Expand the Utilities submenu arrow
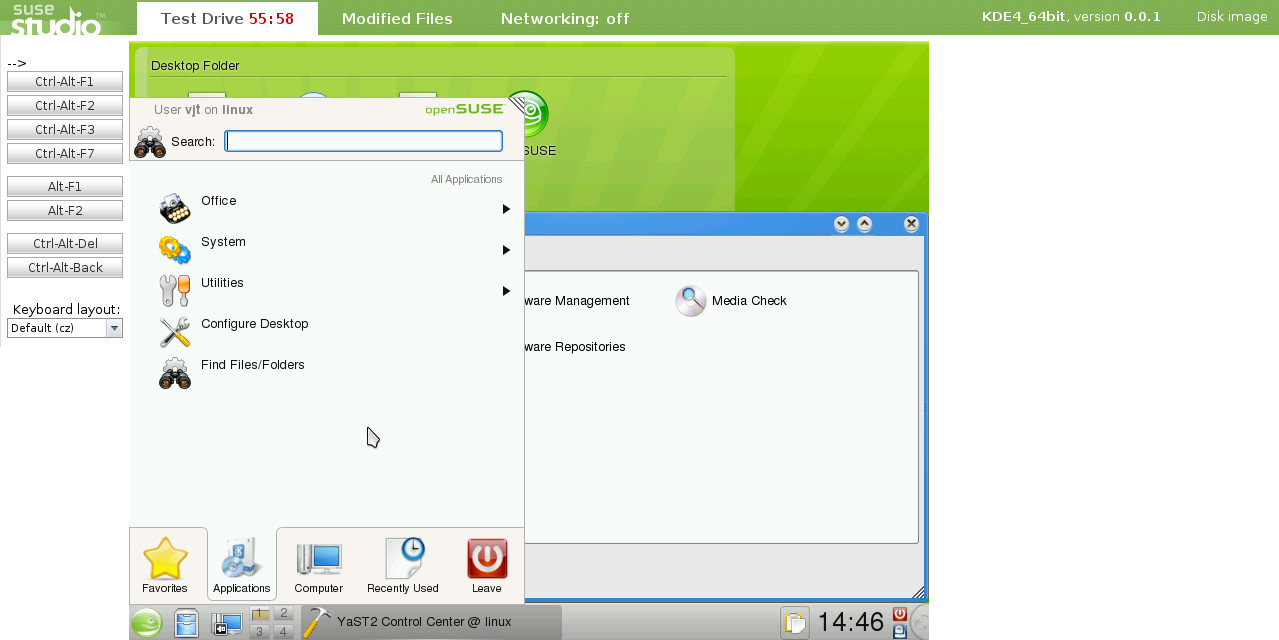 point(506,291)
